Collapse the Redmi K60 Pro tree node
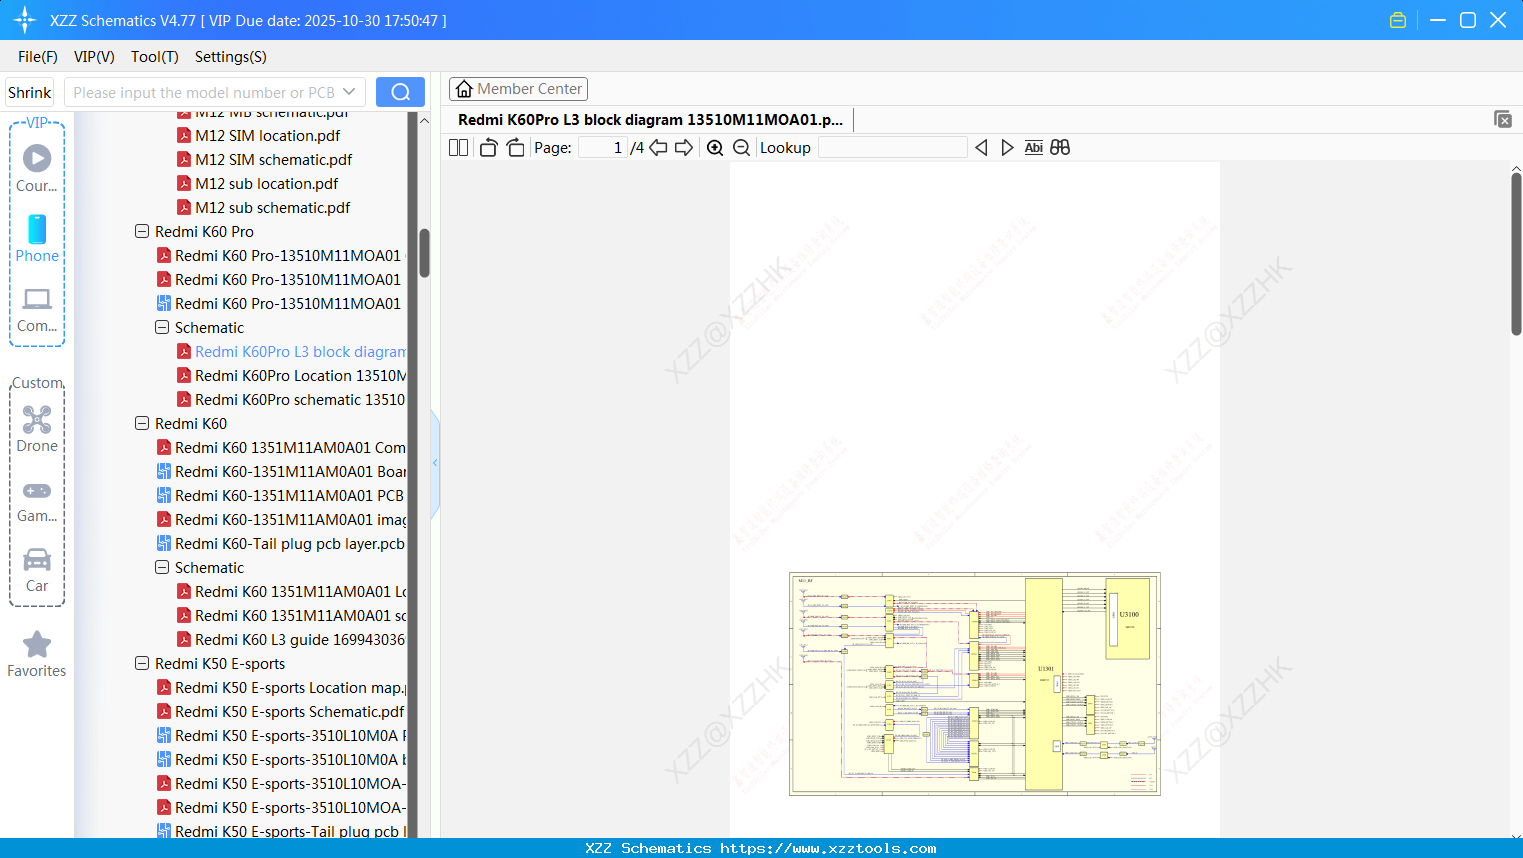 coord(141,231)
